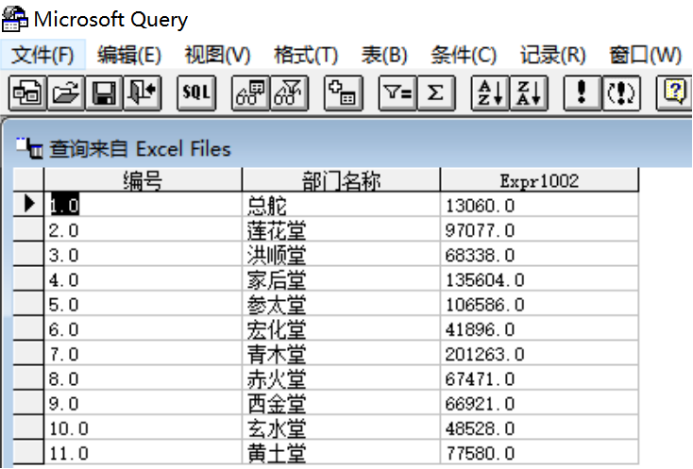Click the row selector with arrow for row 1.0
This screenshot has height=469, width=693.
28,204
